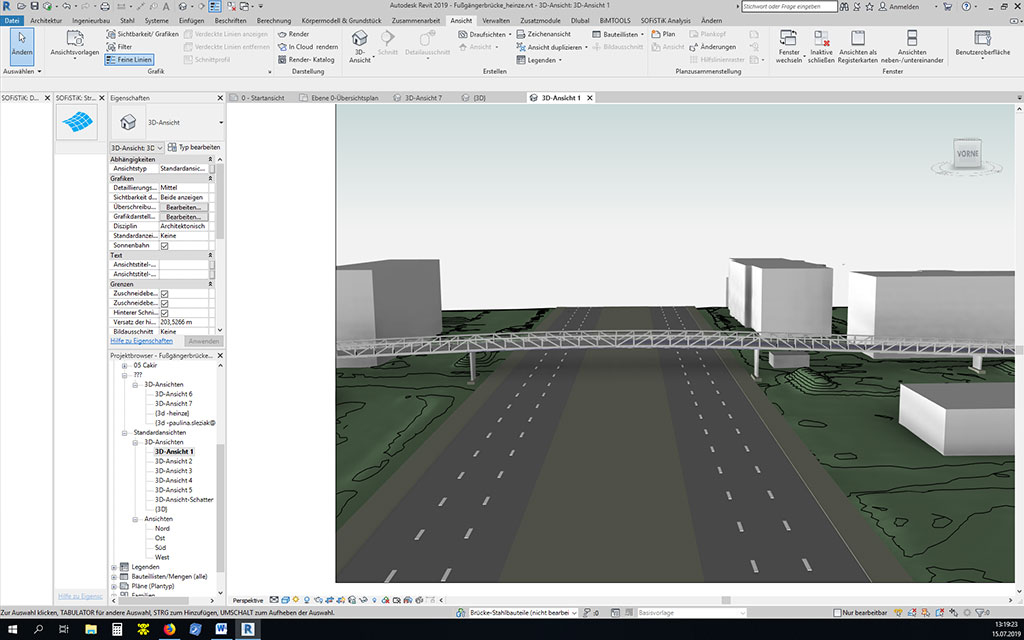Screen dimensions: 1024x640
Task: Click the Ändern selection arrow tool
Action: 20,44
